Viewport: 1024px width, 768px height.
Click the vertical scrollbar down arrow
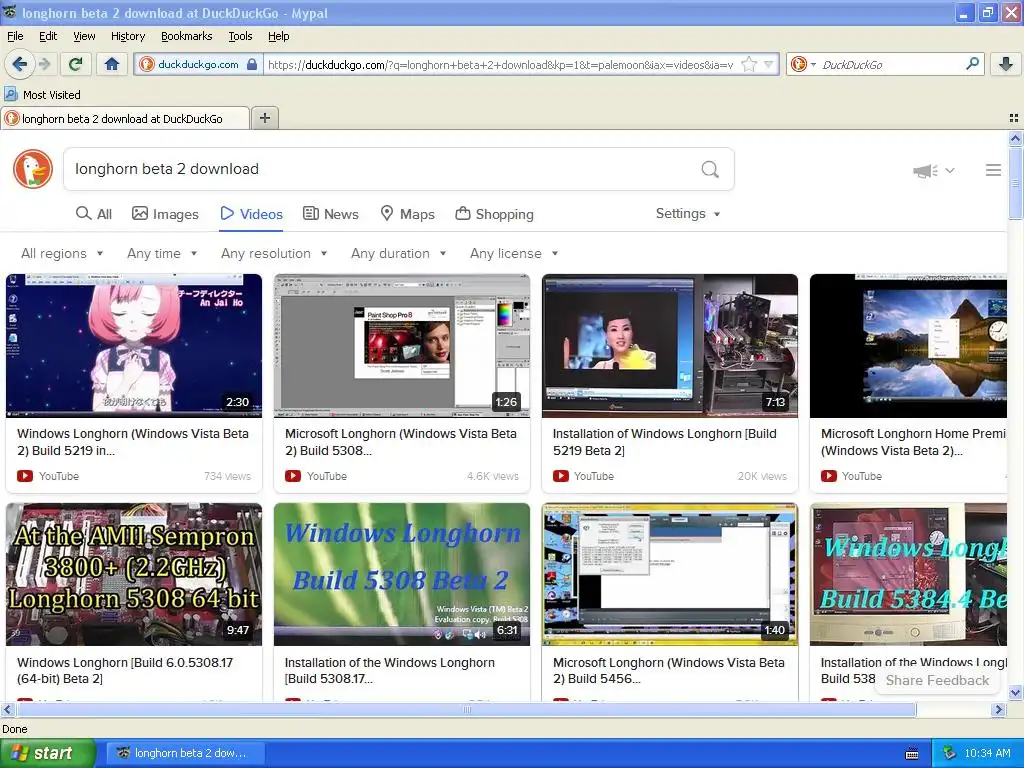[x=1015, y=692]
